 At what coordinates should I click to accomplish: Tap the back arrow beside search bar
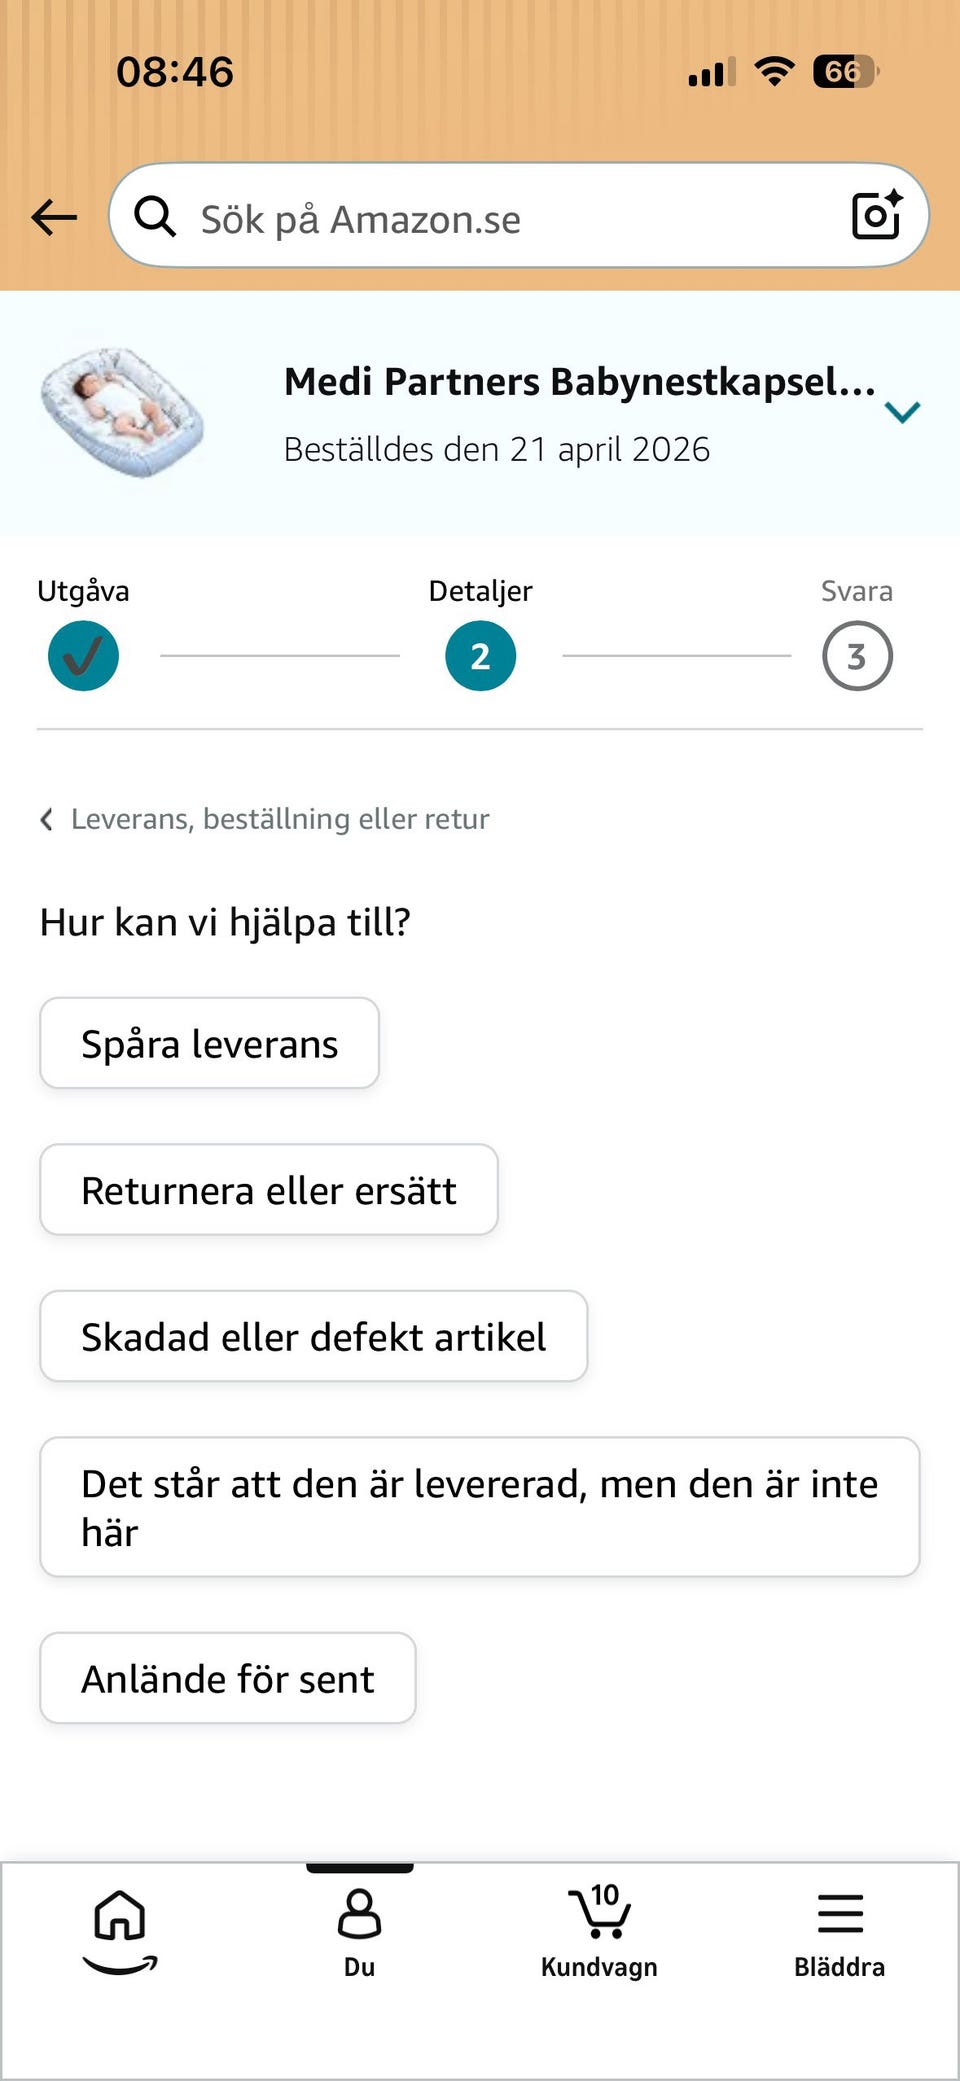coord(54,217)
